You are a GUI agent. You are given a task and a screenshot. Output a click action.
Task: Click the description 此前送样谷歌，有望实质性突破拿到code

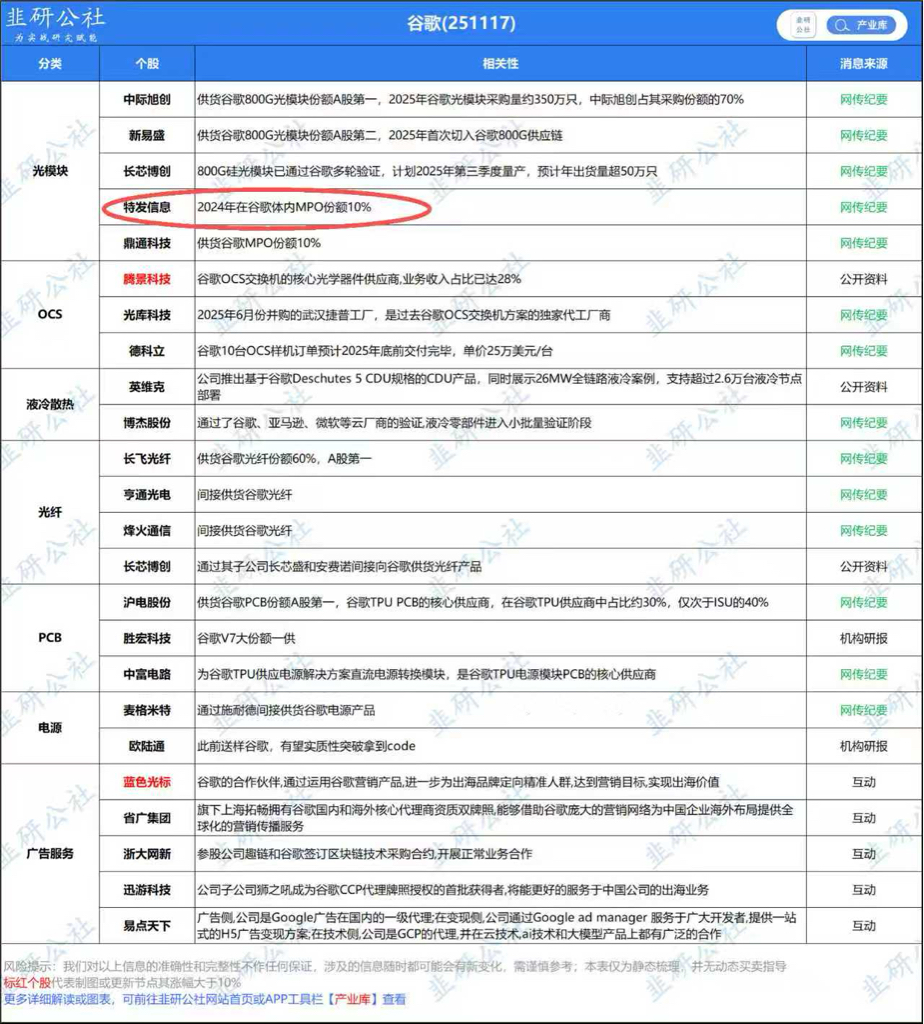[x=306, y=746]
